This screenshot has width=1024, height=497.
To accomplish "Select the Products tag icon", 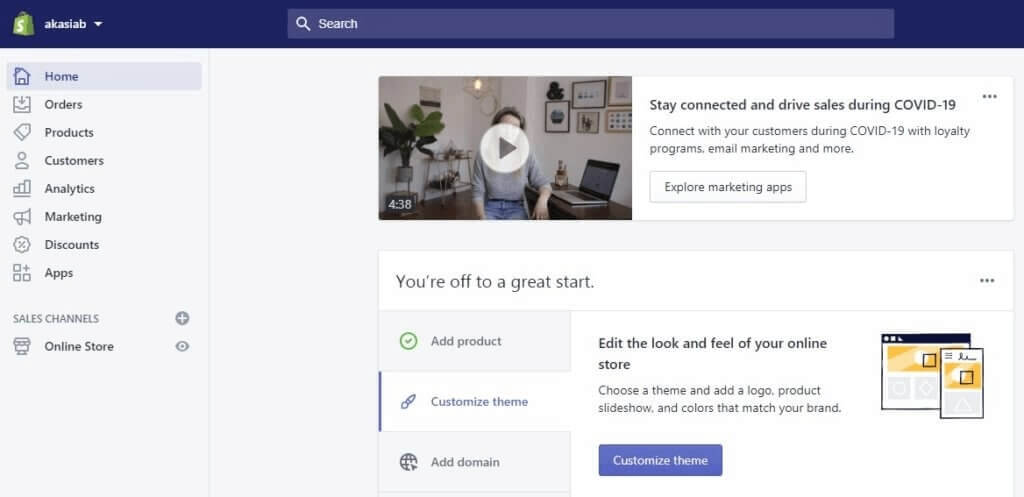I will (22, 132).
